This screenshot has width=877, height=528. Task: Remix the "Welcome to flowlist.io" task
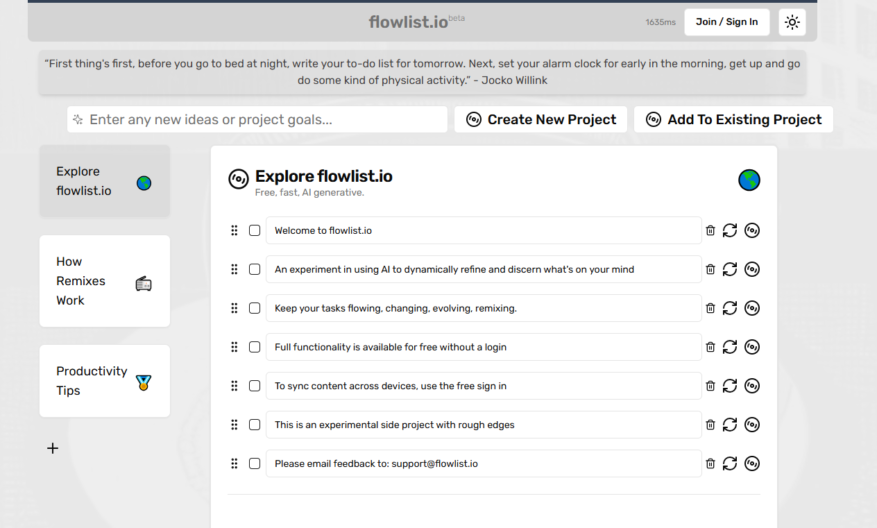[x=752, y=230]
